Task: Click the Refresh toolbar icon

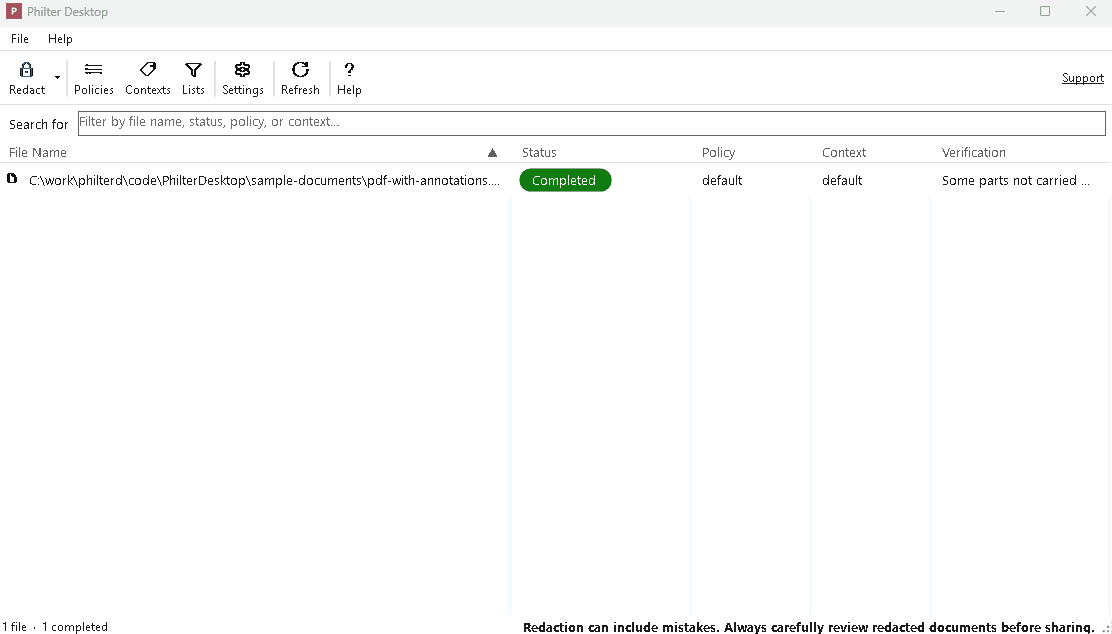Action: pos(300,69)
